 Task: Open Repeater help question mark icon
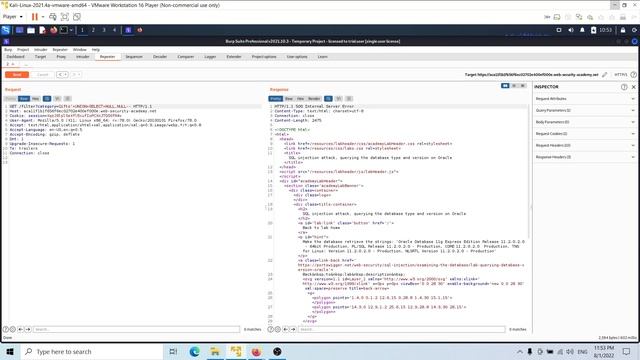click(633, 75)
